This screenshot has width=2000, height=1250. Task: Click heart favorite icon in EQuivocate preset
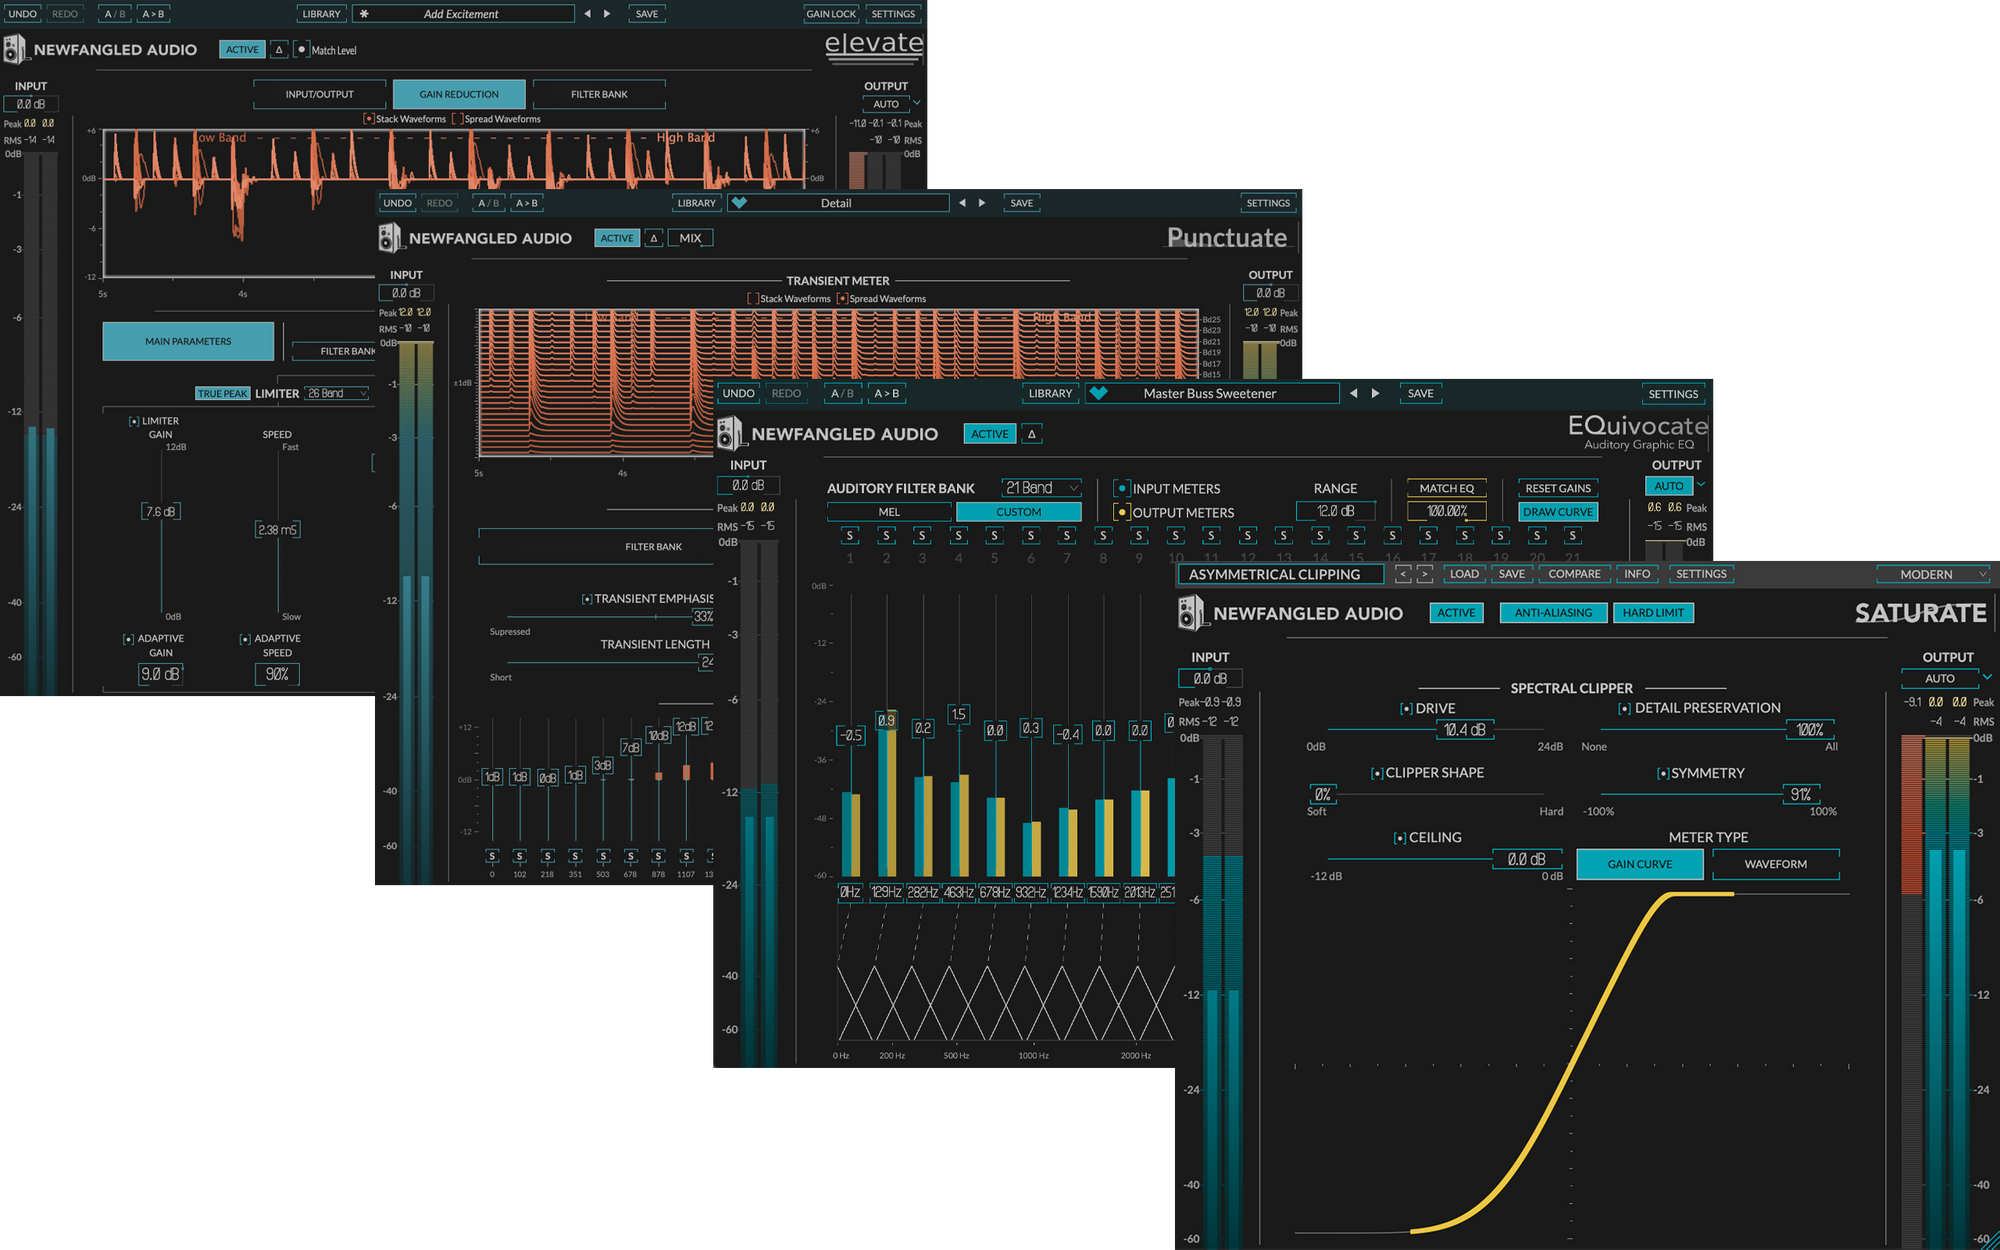(x=1098, y=394)
